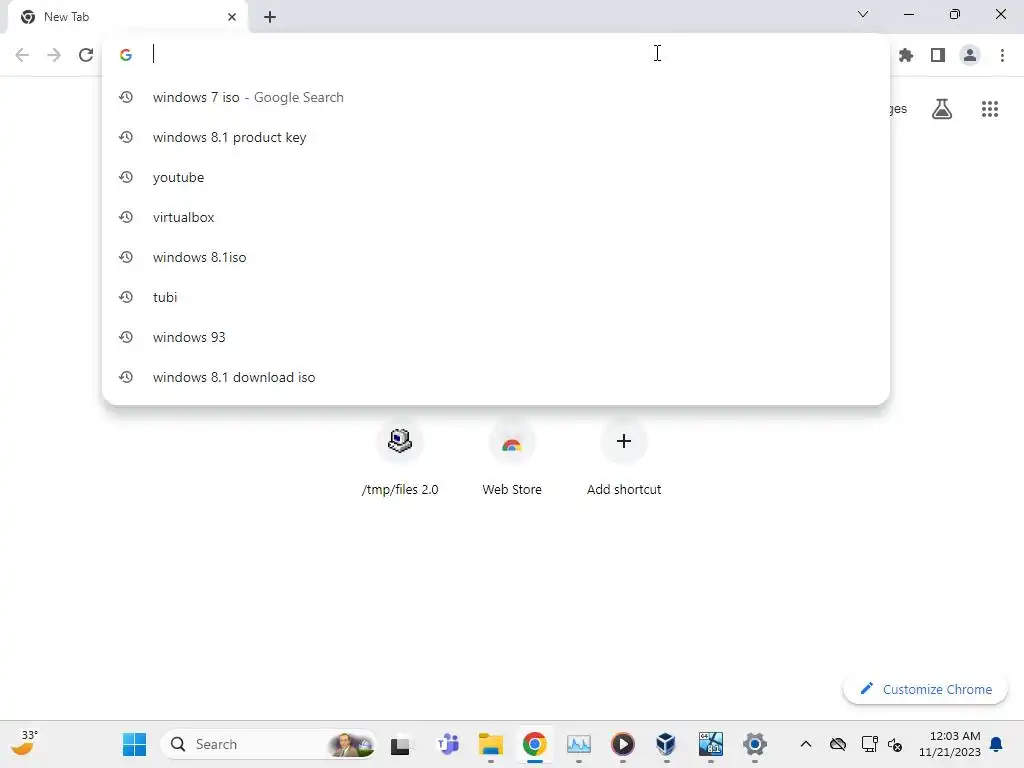
Task: Open Chrome's three-dot menu
Action: point(1002,55)
